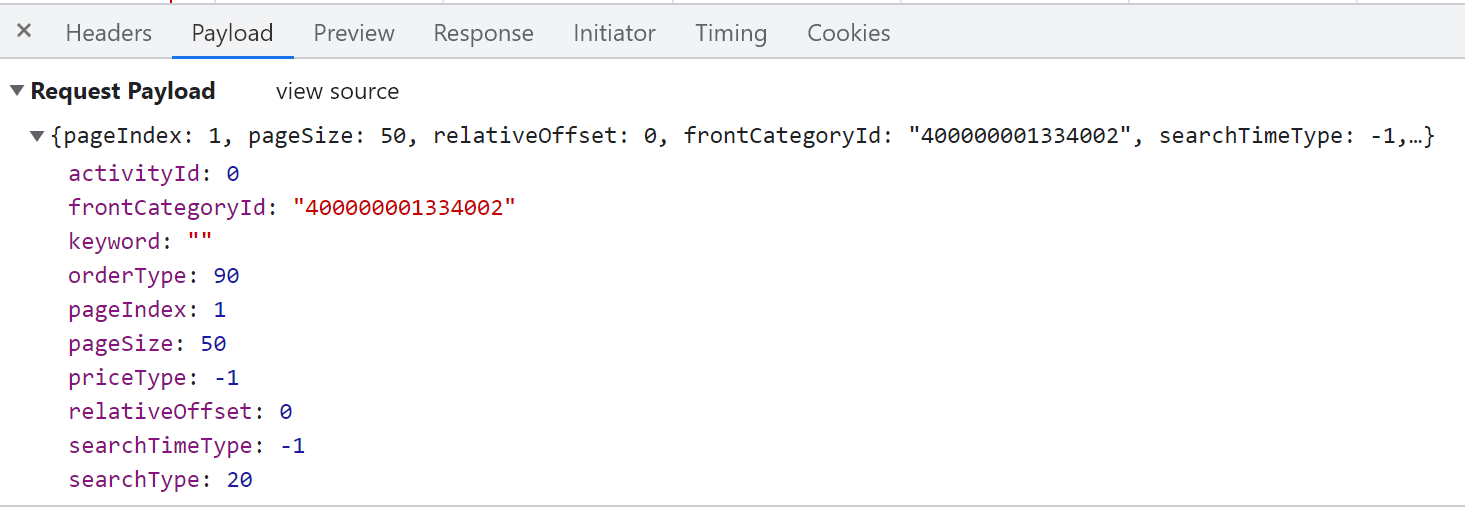This screenshot has width=1465, height=521.
Task: Switch to the Headers tab
Action: coord(108,33)
